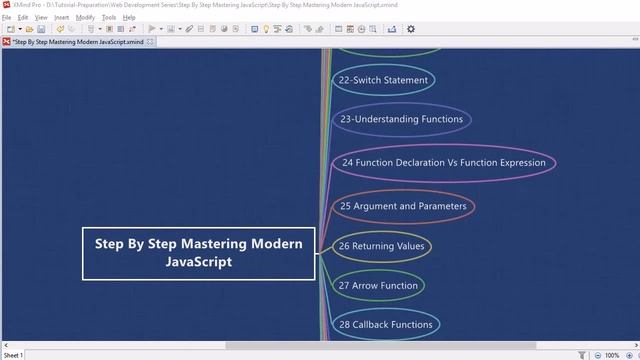The image size is (640, 360).
Task: Click the Presentation play icon
Action: [152, 29]
